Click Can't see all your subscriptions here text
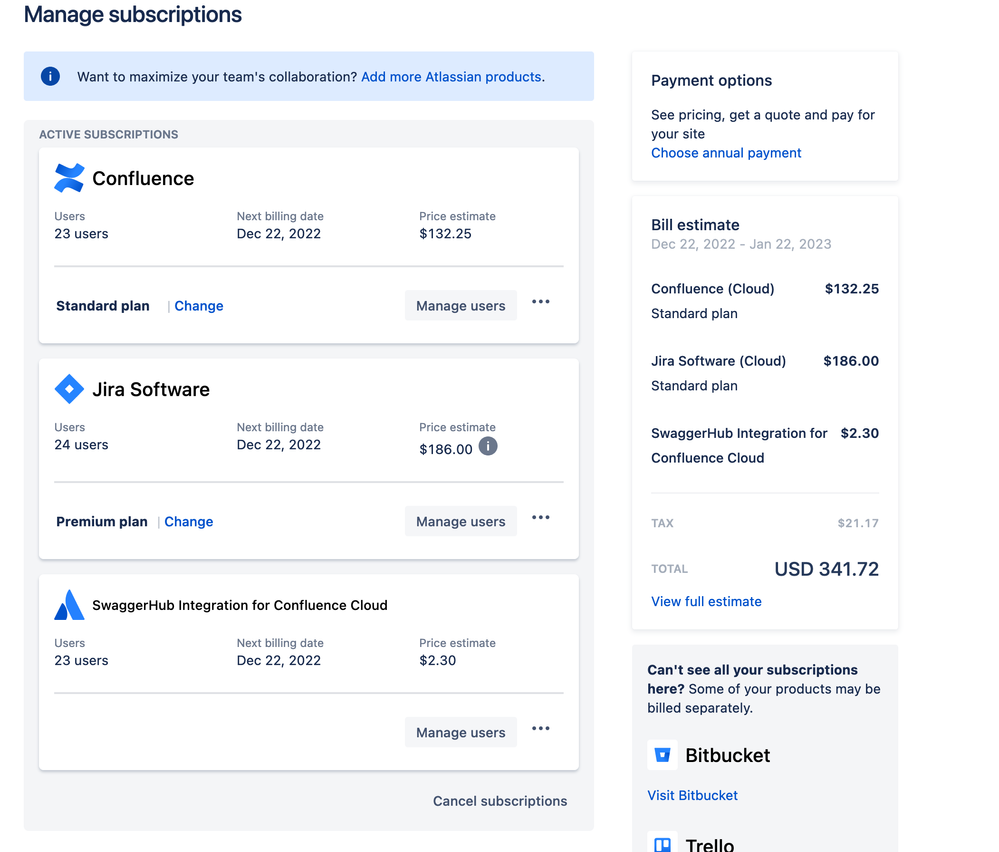The height and width of the screenshot is (852, 999). [752, 679]
